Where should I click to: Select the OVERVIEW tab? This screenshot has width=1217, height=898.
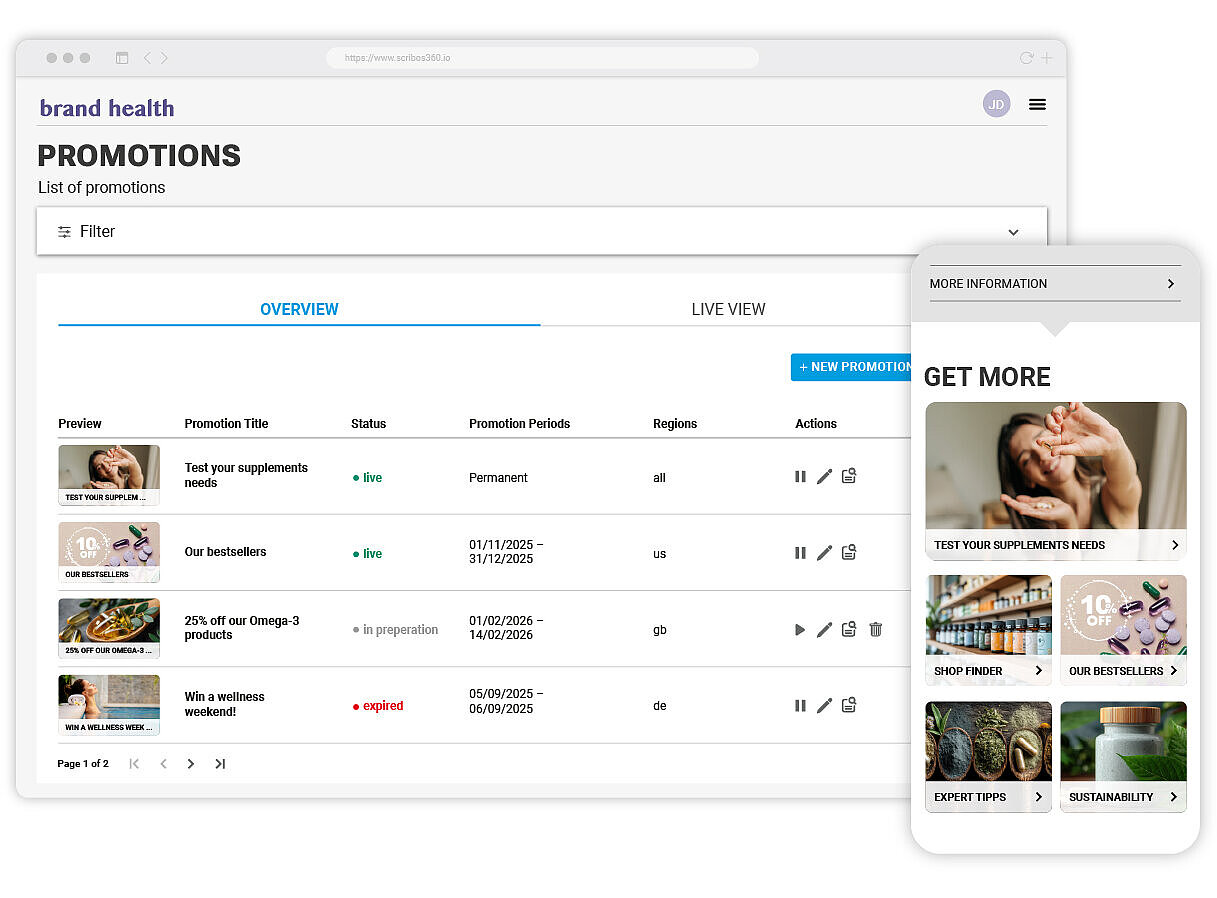[299, 310]
